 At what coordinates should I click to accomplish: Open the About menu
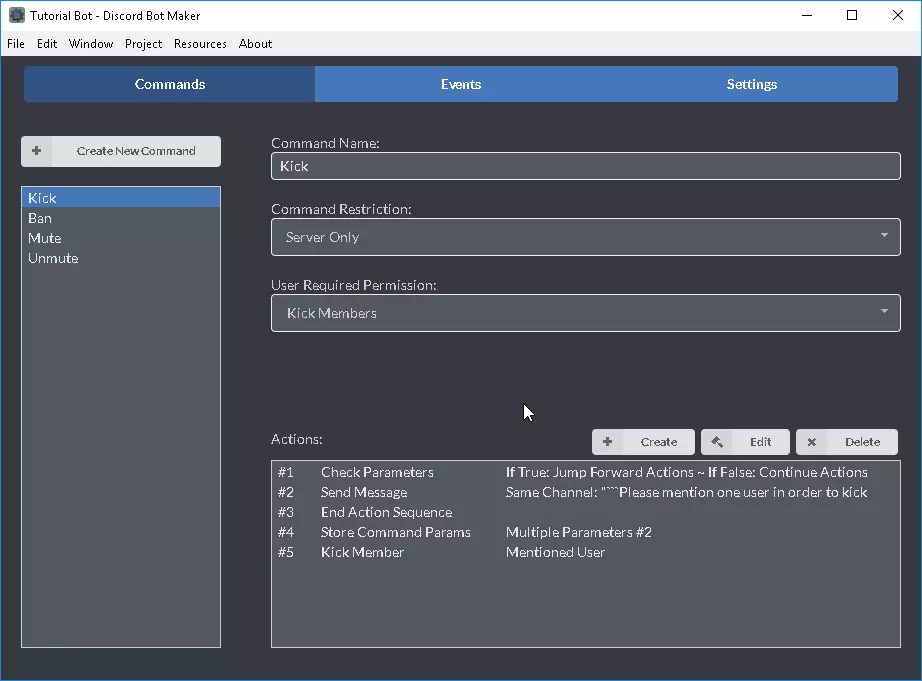255,44
